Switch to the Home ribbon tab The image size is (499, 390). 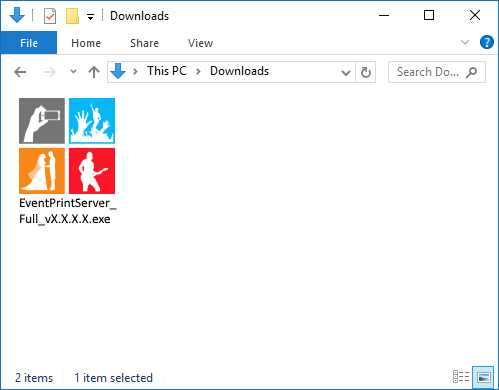86,43
